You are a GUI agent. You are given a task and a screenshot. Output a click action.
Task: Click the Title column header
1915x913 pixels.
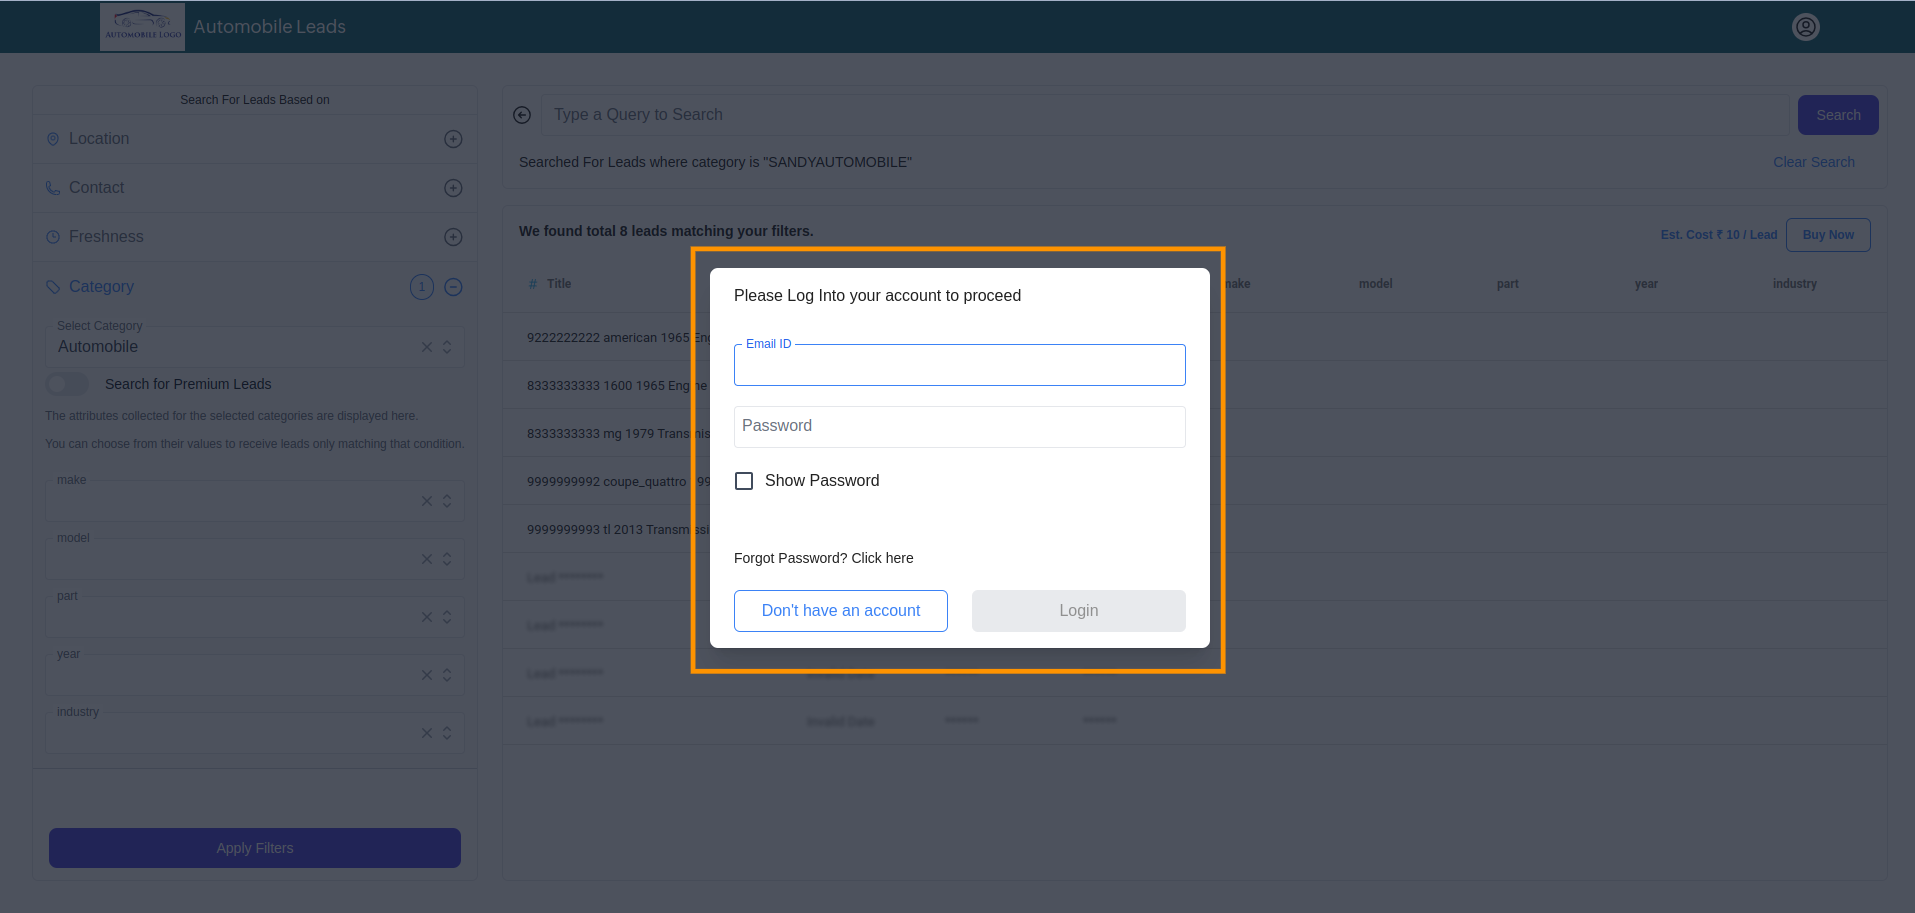(559, 284)
